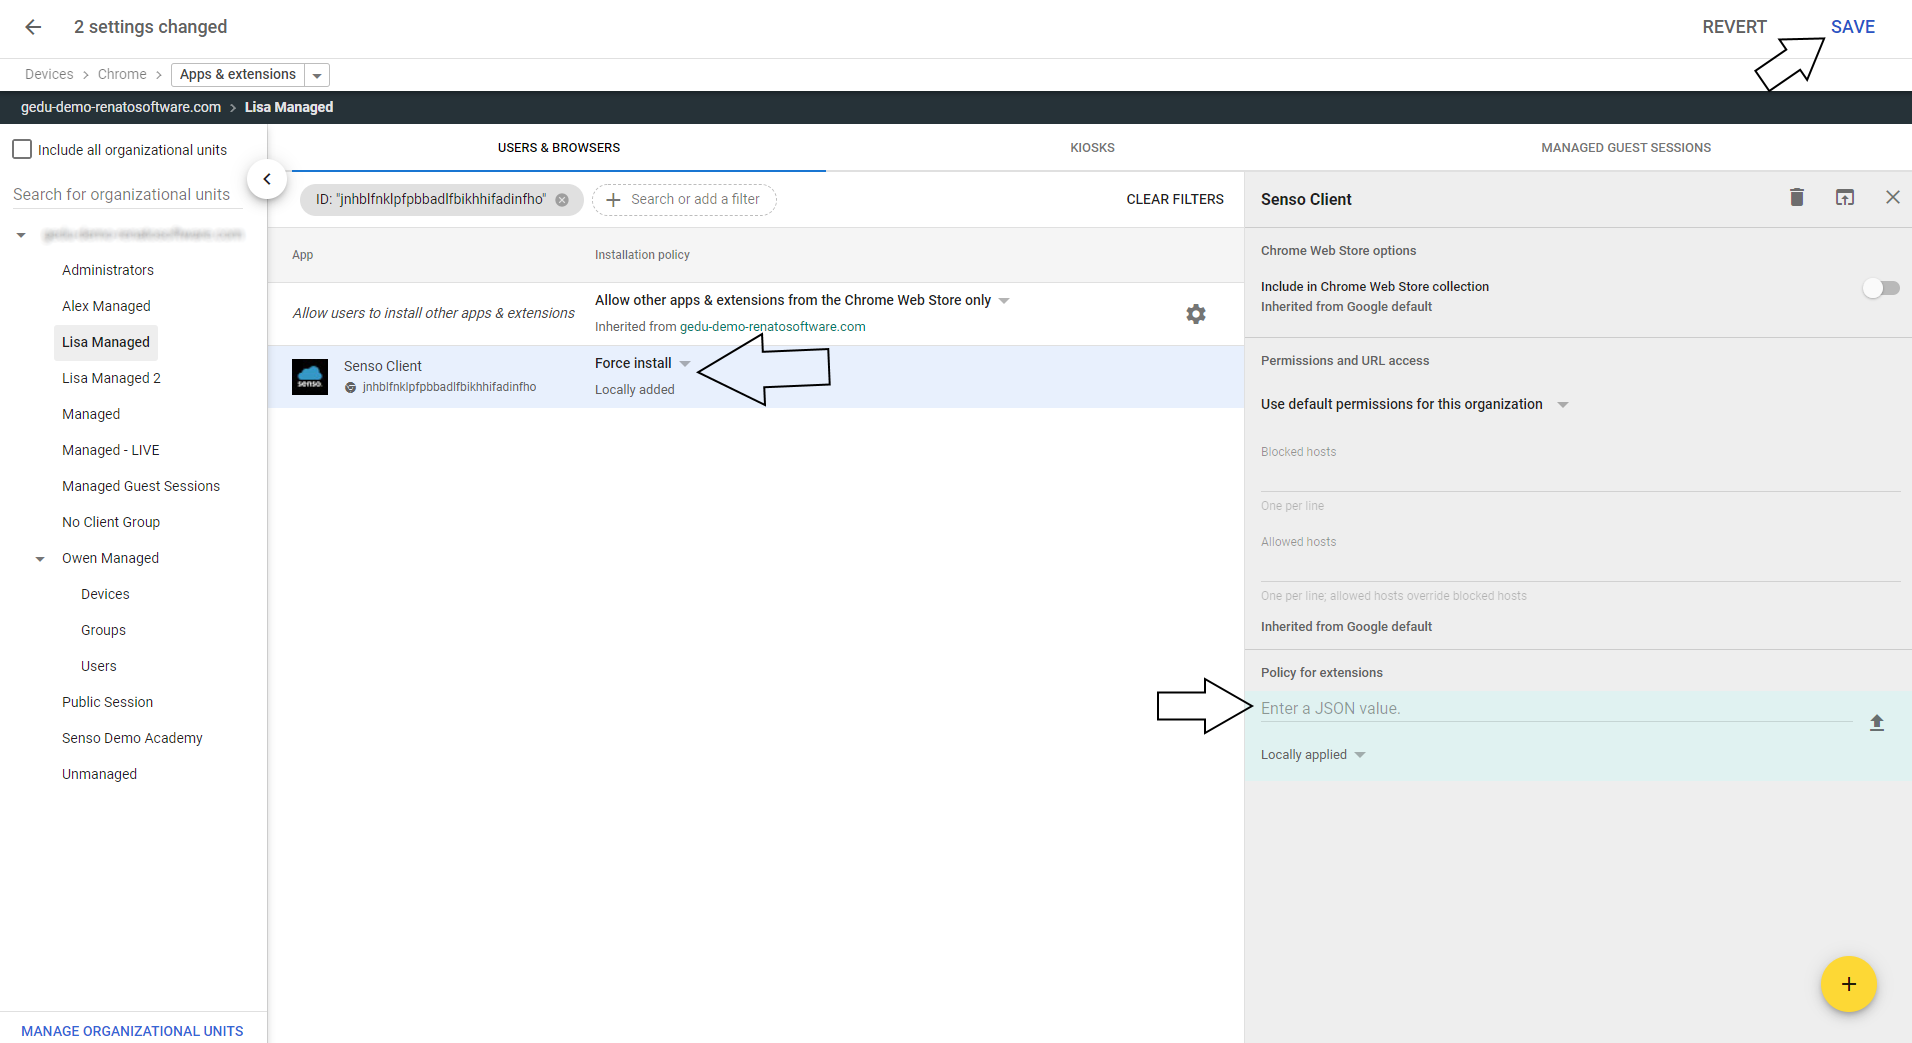Screen dimensions: 1912x1043
Task: Select No Client Group unit
Action: (x=111, y=522)
